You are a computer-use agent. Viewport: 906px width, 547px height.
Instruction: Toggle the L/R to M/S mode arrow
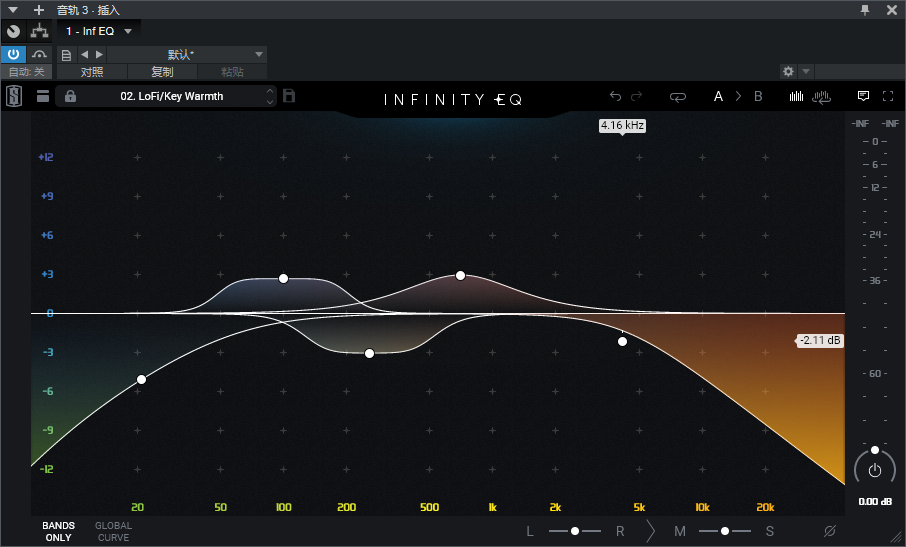click(x=651, y=531)
